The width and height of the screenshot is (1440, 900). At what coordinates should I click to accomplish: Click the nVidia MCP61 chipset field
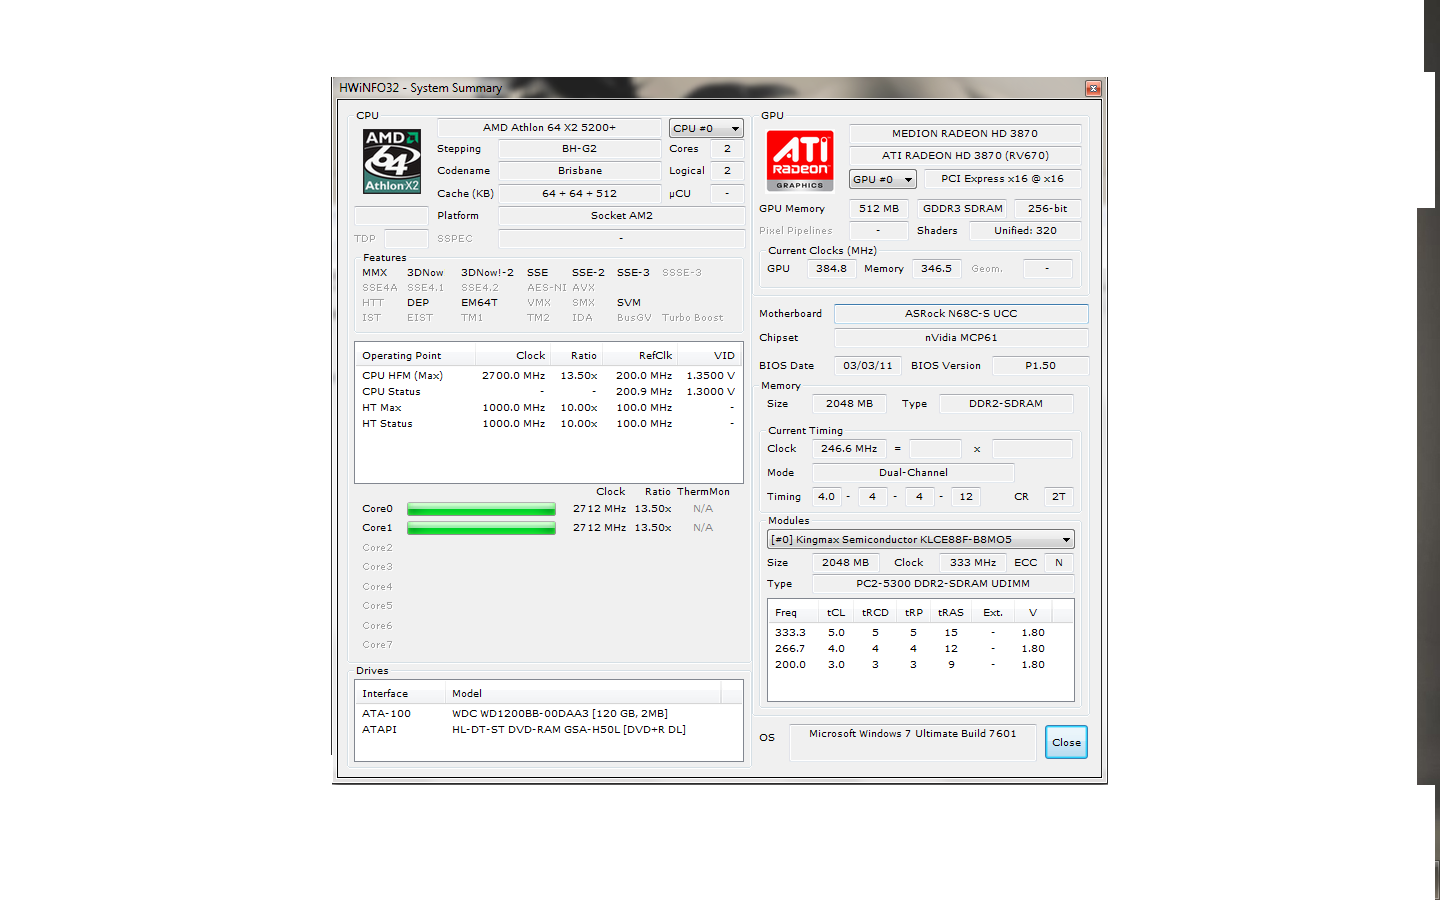coord(961,338)
